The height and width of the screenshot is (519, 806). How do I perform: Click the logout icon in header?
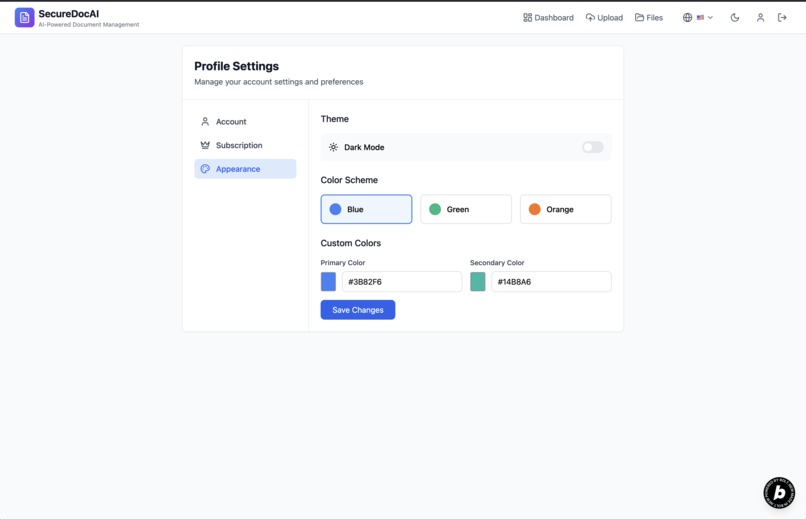(x=782, y=17)
